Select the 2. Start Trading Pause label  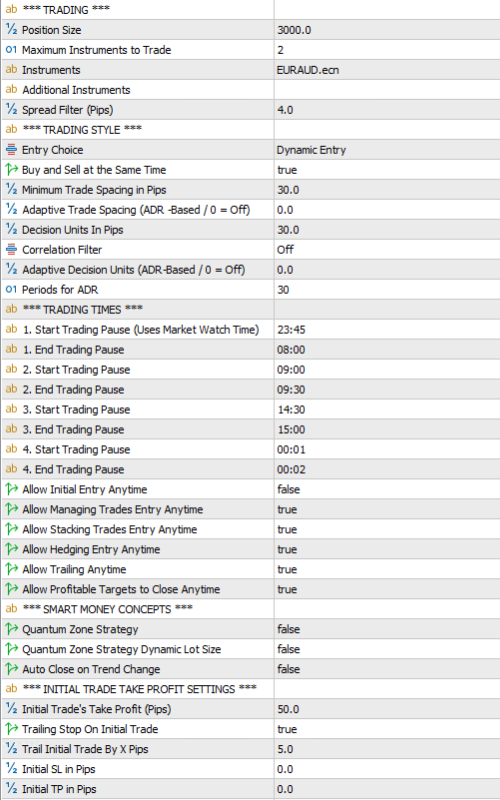pyautogui.click(x=76, y=369)
